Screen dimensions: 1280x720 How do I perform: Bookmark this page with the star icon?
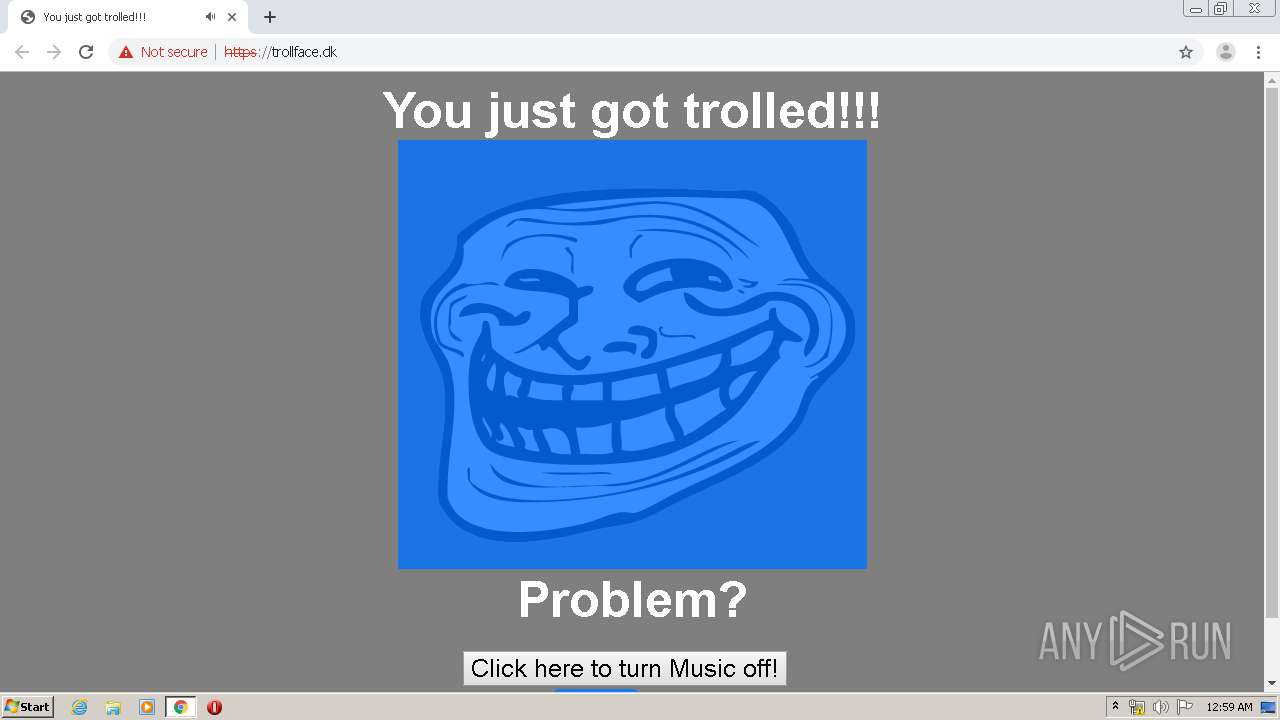click(1186, 52)
